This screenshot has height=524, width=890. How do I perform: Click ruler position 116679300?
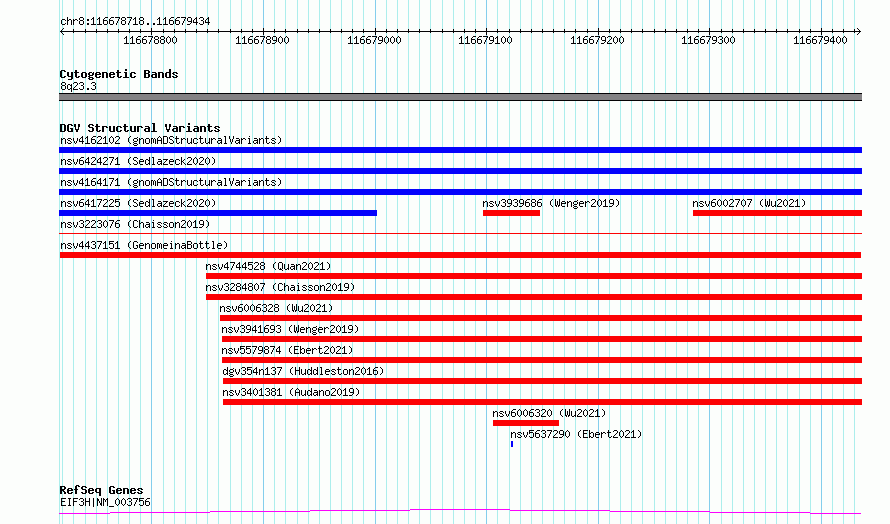[708, 40]
